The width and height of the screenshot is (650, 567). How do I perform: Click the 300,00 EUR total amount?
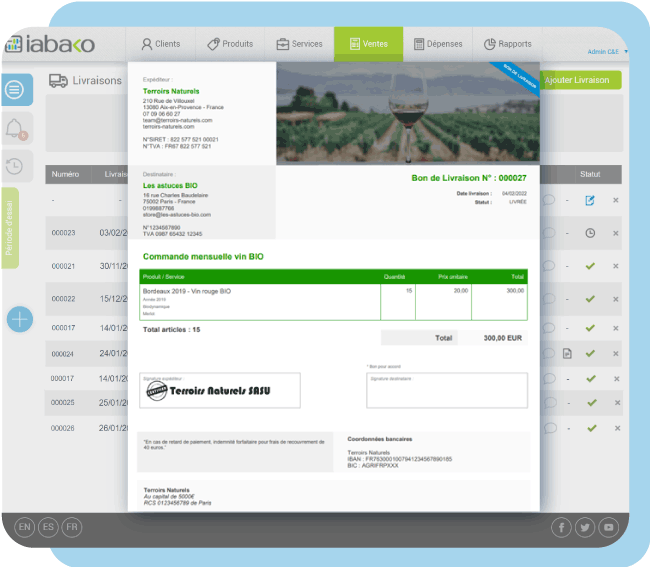pos(502,338)
